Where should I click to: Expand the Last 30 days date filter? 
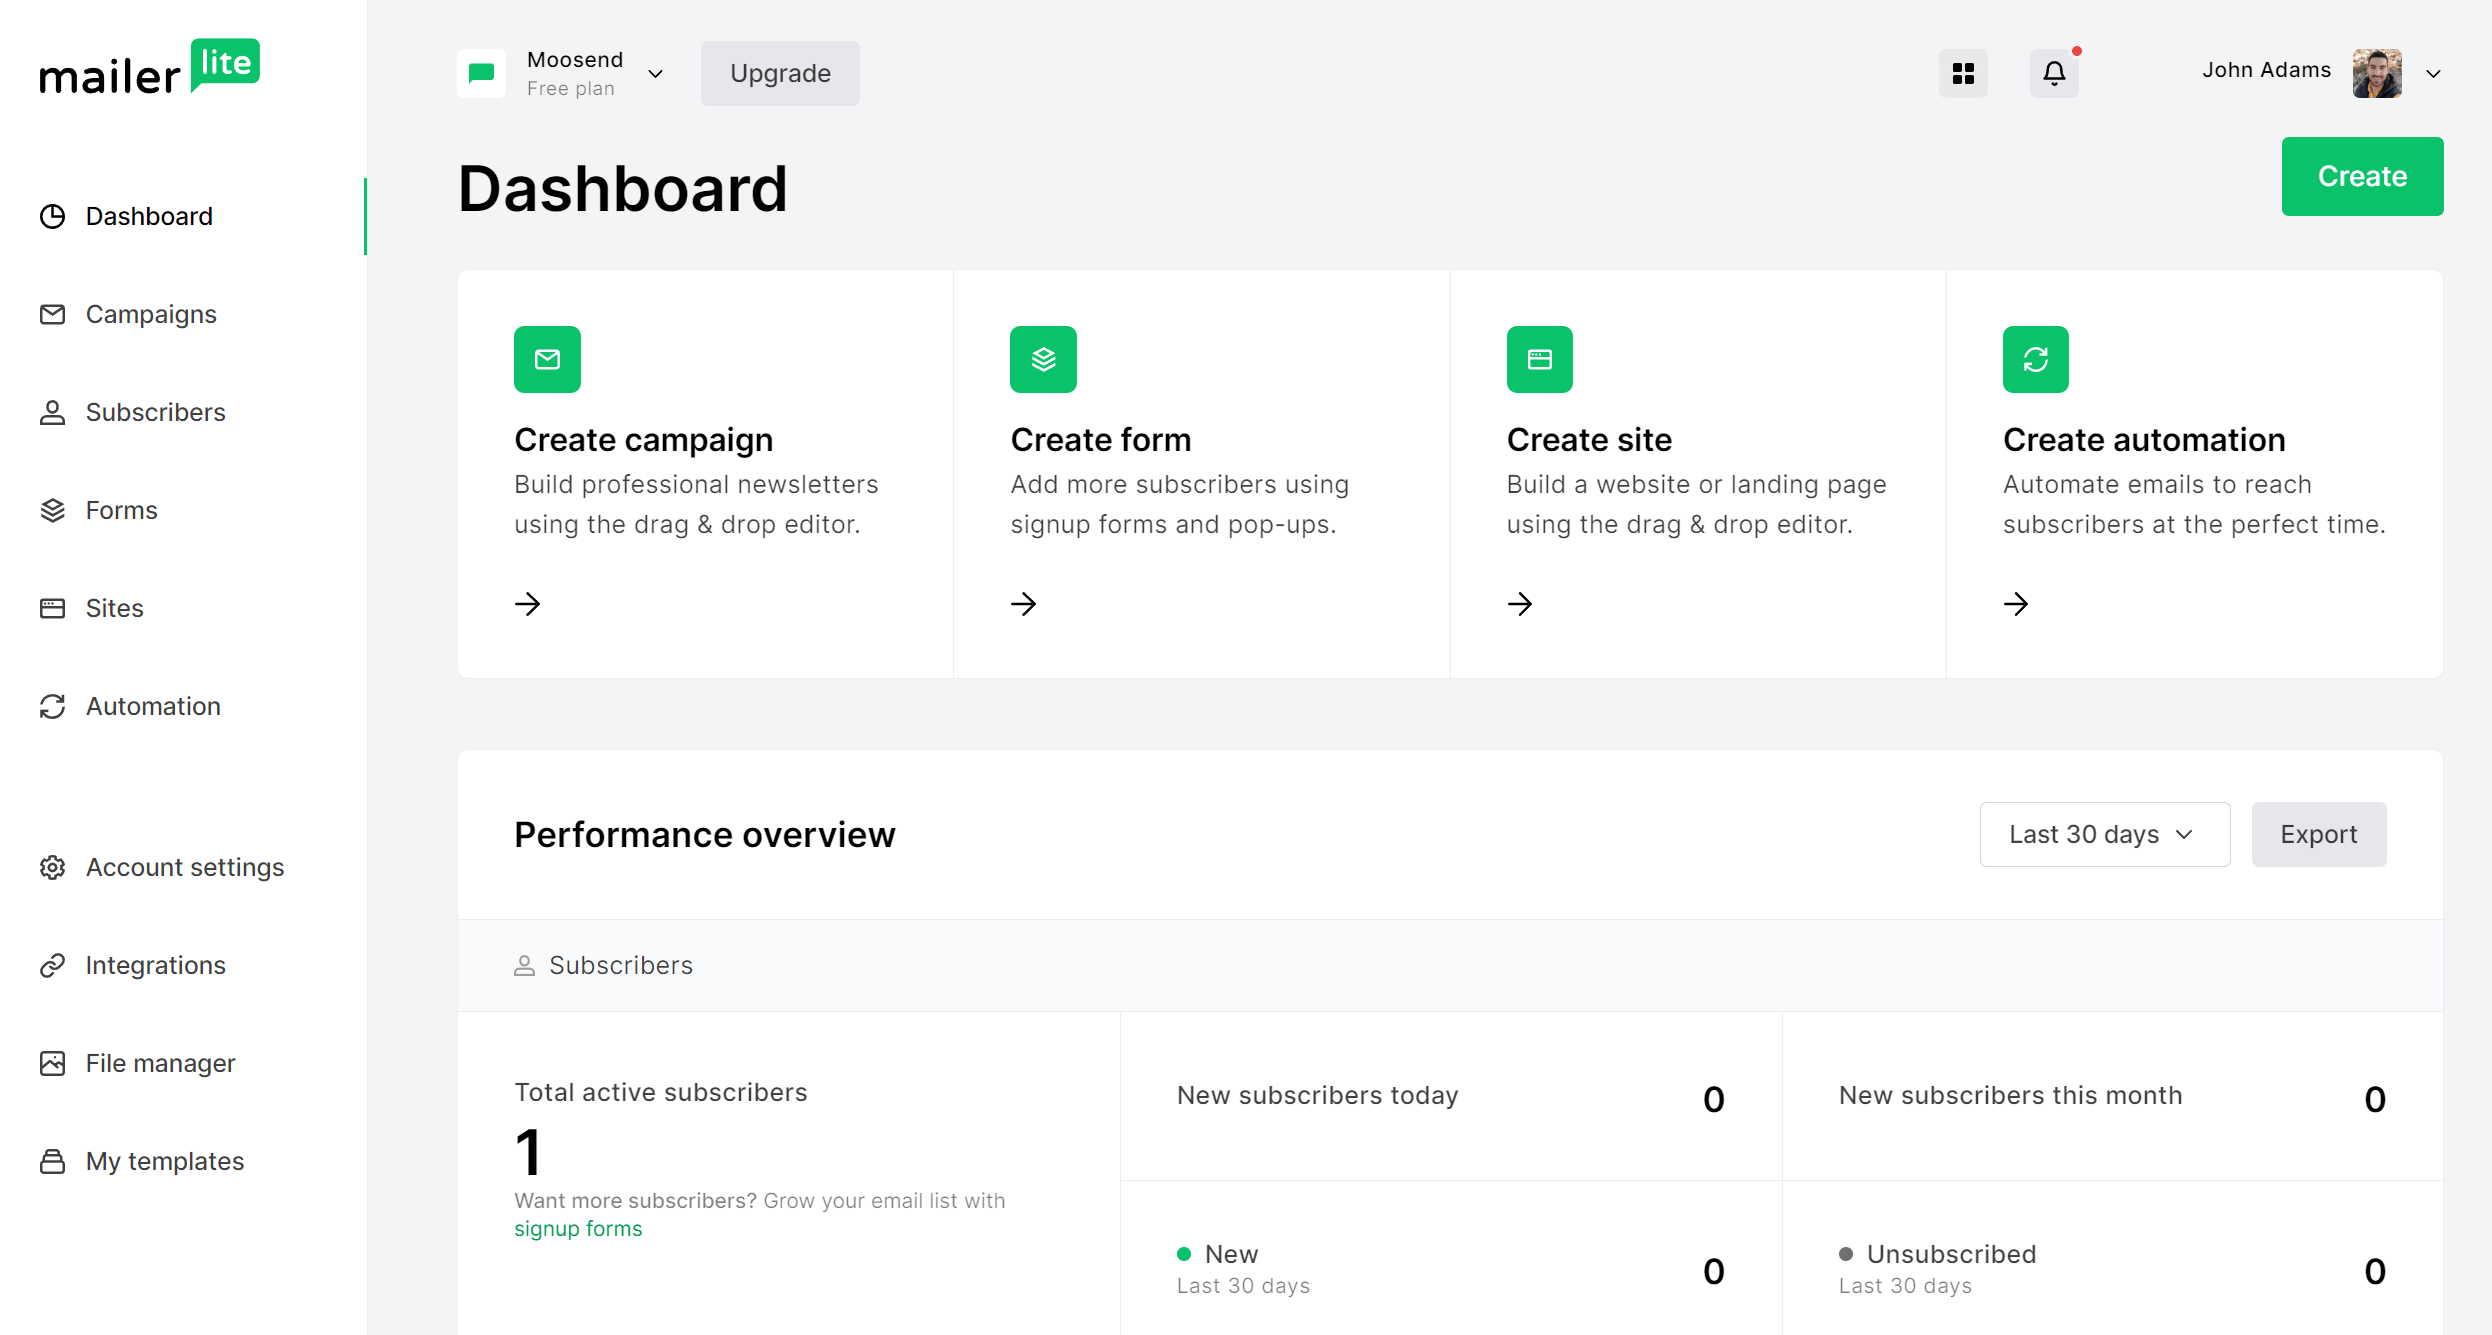pos(2101,834)
